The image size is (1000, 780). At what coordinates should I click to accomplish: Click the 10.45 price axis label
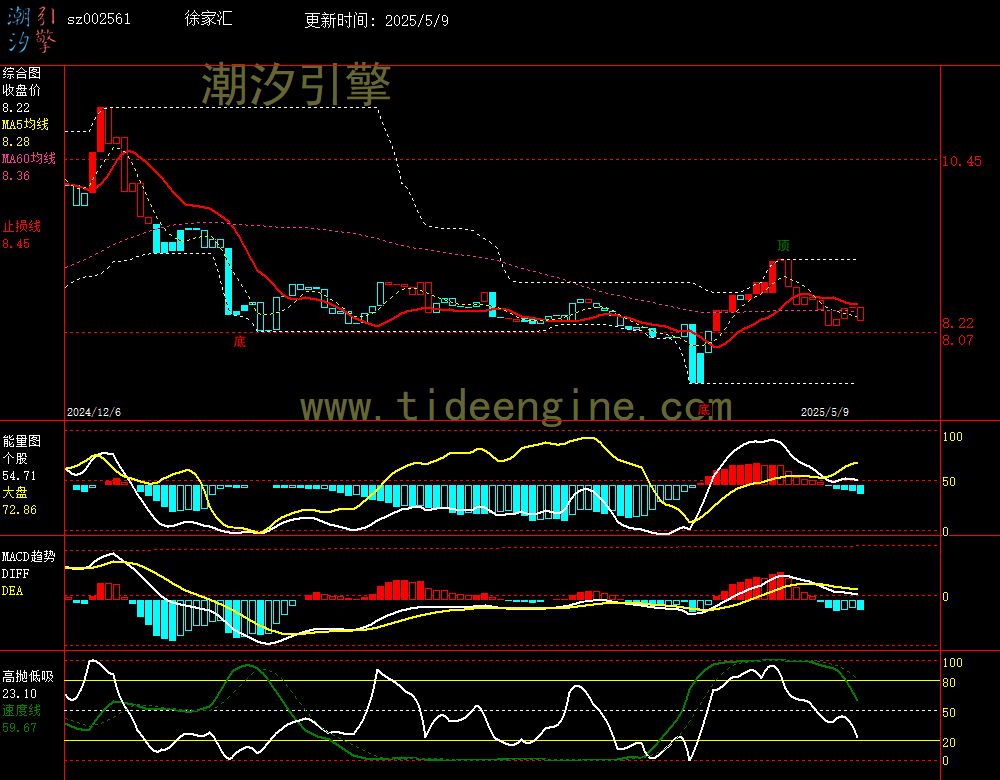click(962, 161)
